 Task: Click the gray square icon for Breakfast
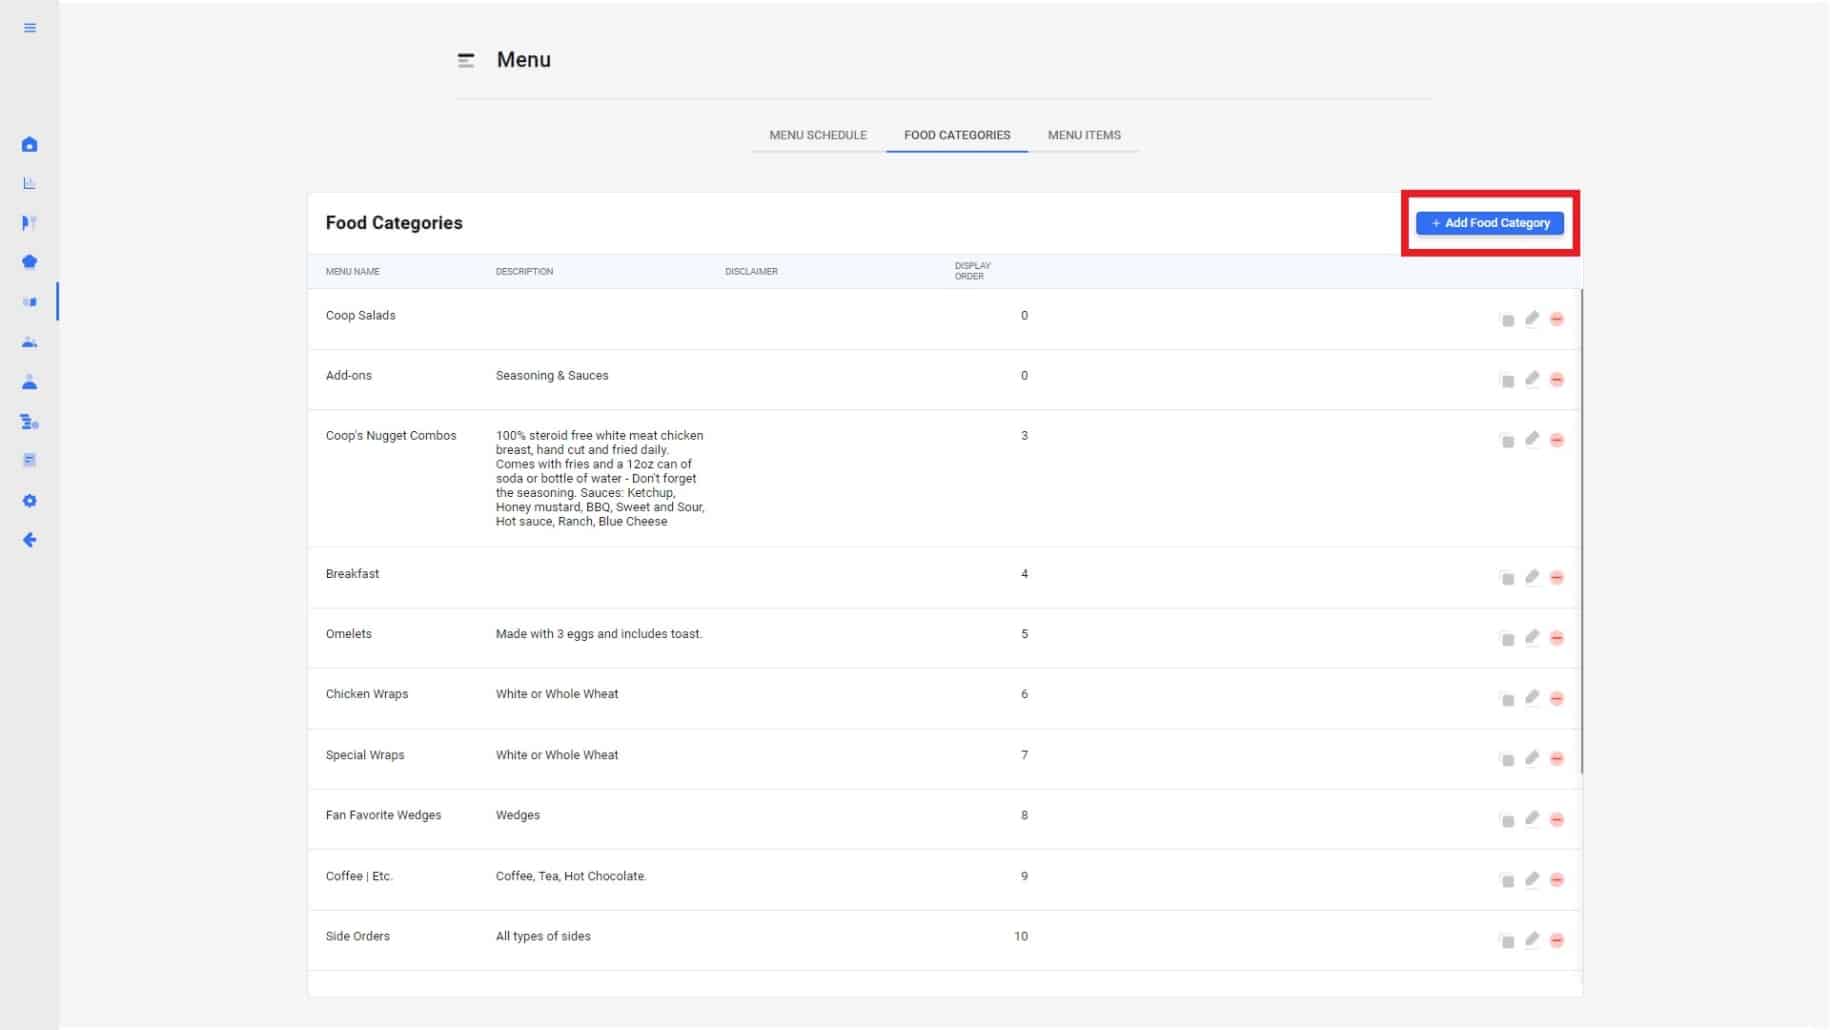pyautogui.click(x=1507, y=578)
